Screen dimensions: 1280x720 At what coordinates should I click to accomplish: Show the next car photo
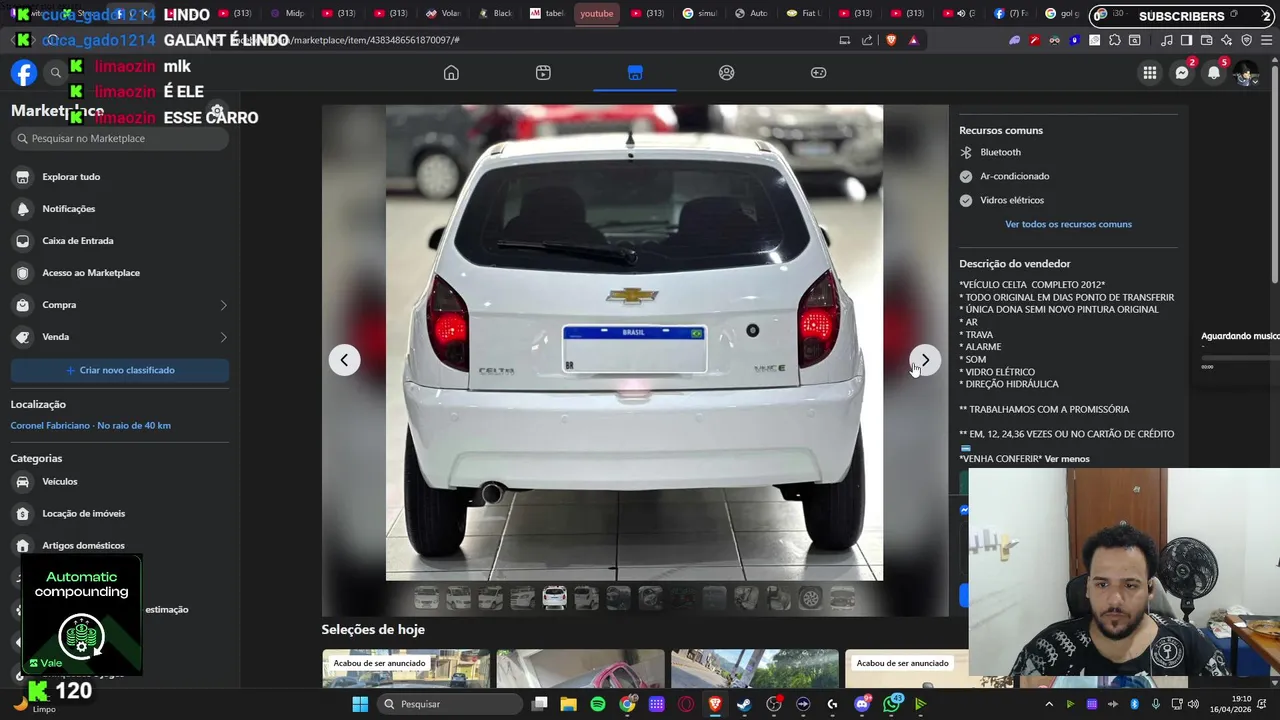pos(925,360)
